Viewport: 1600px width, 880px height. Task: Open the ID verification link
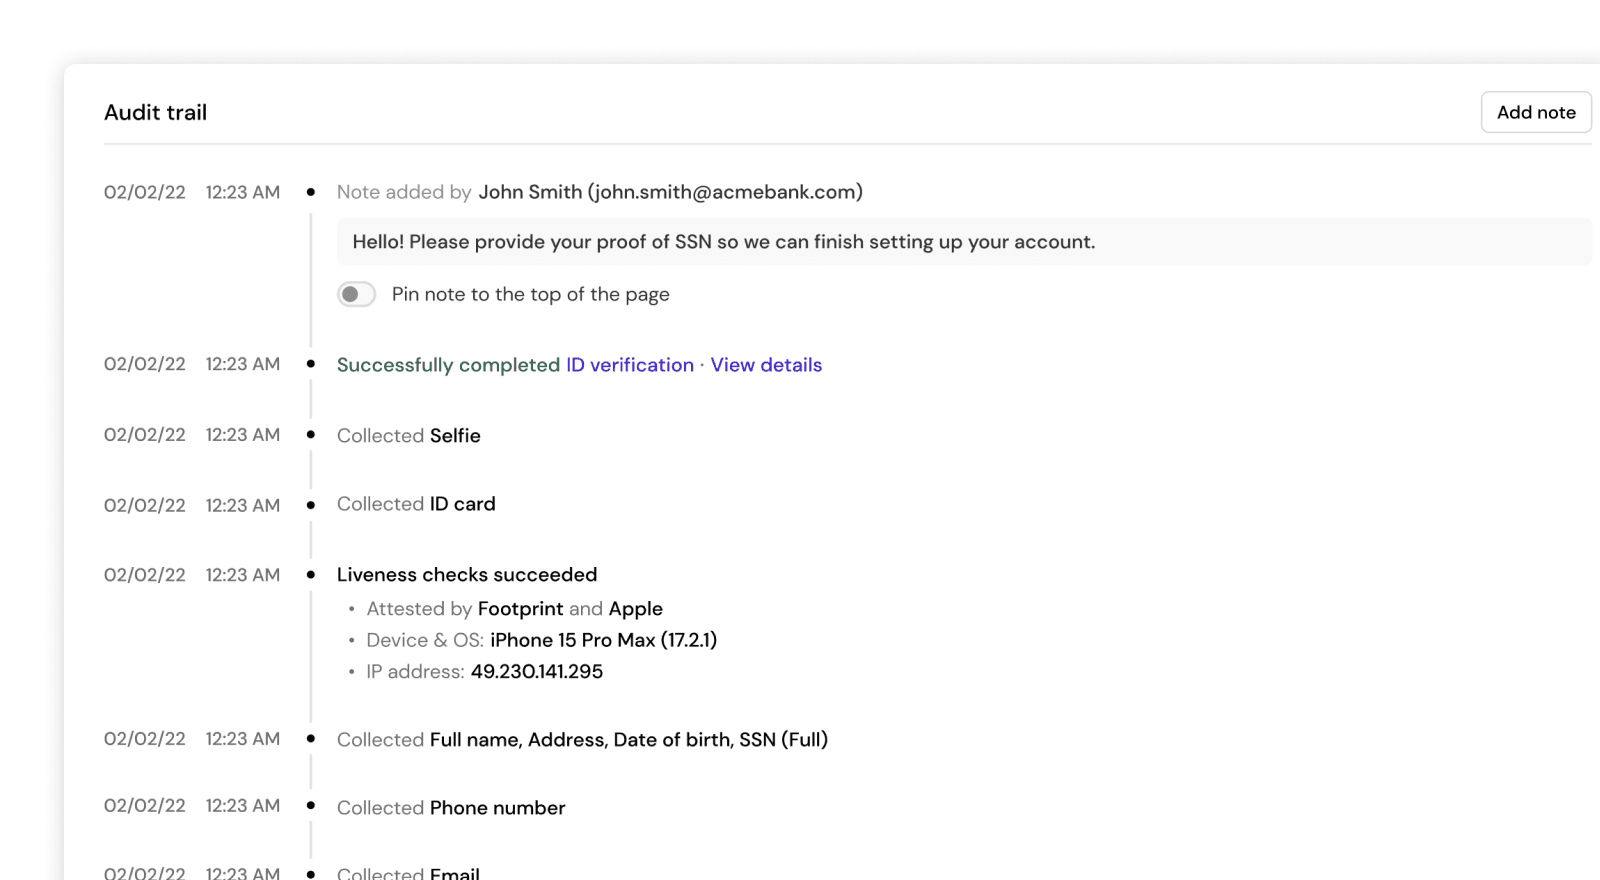pyautogui.click(x=630, y=365)
